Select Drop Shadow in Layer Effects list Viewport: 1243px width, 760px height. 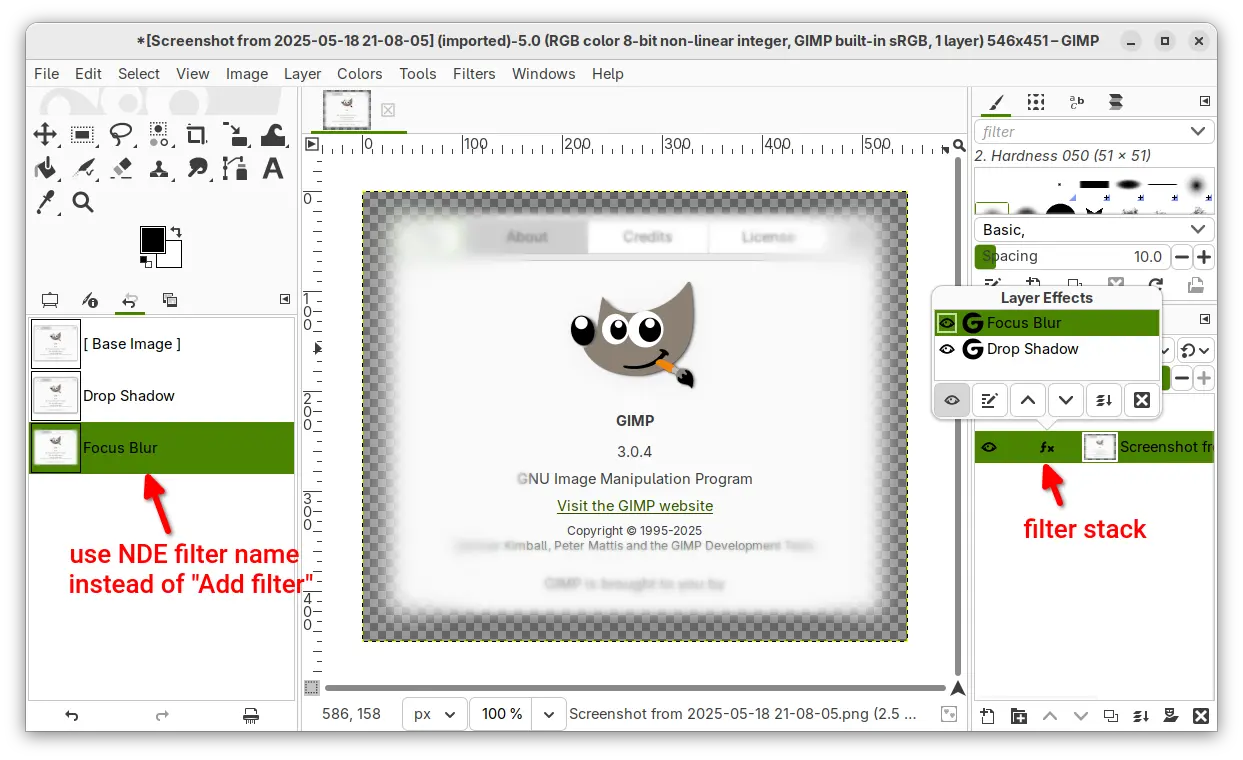[1047, 349]
